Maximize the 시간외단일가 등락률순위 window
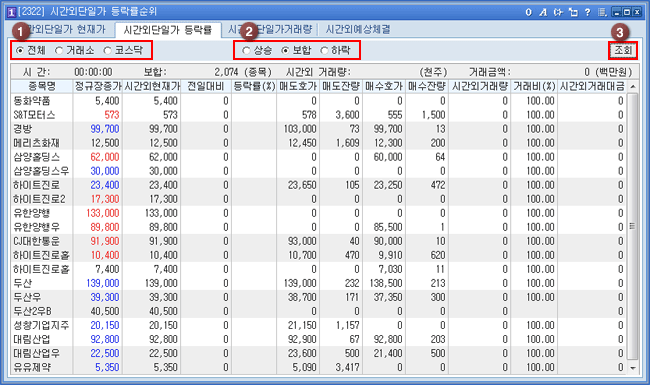 (627, 12)
